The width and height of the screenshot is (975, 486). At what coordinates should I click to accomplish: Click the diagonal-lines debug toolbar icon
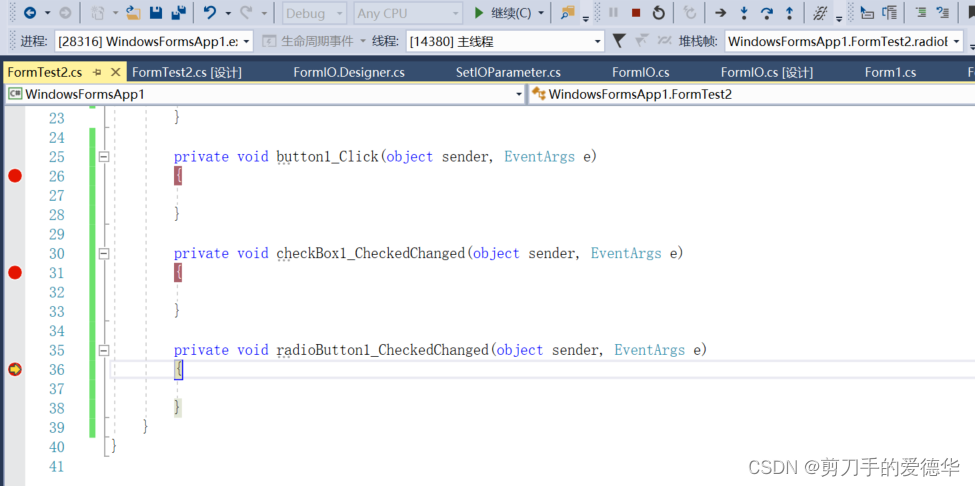point(820,12)
